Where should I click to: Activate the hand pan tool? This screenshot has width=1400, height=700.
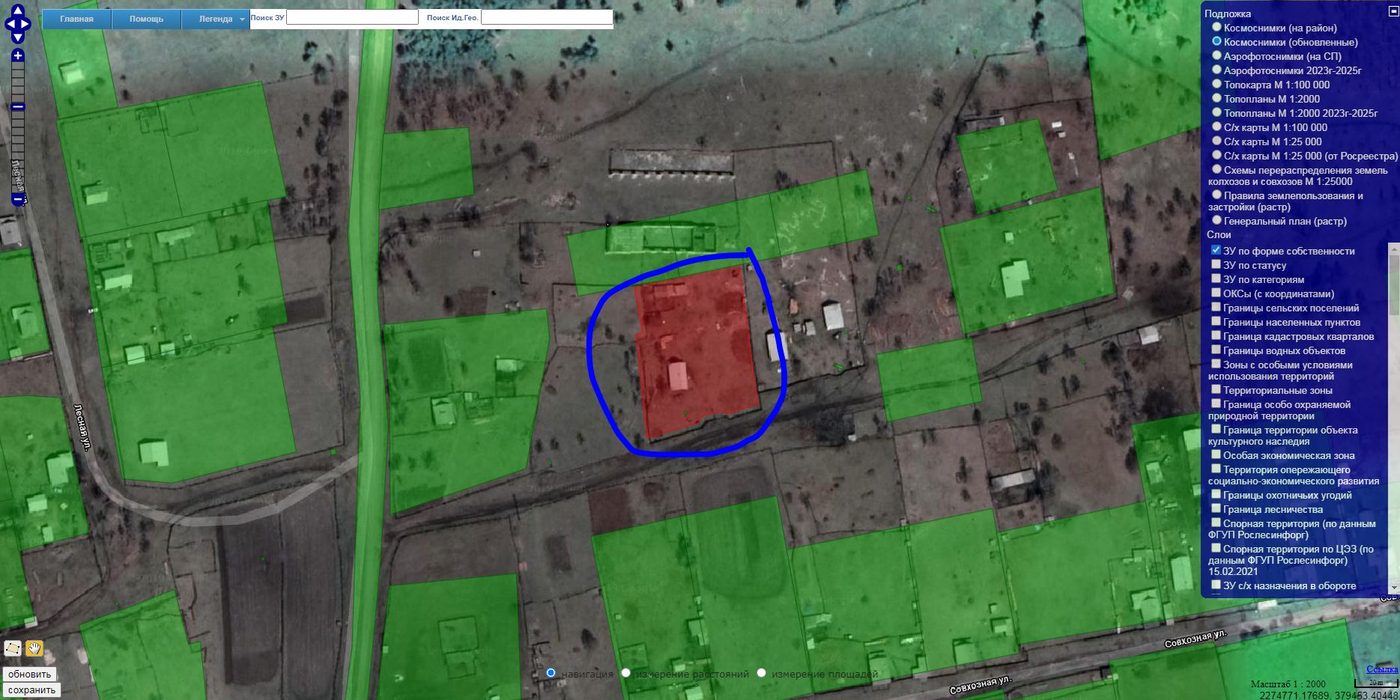coord(34,648)
